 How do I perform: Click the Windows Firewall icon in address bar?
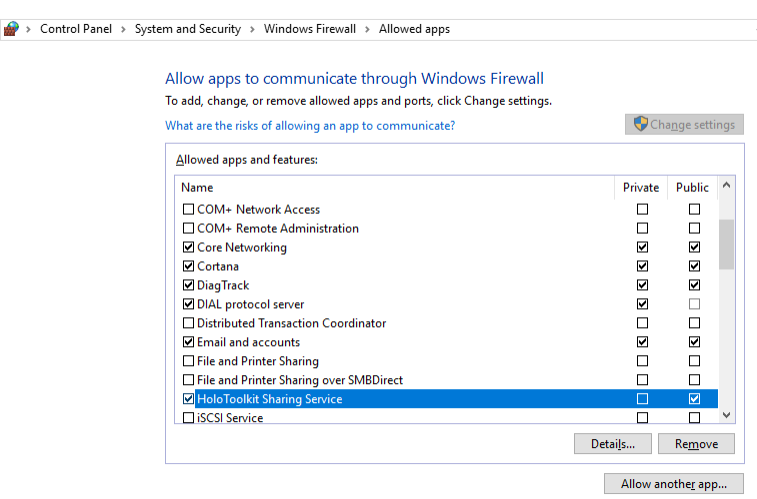point(11,29)
